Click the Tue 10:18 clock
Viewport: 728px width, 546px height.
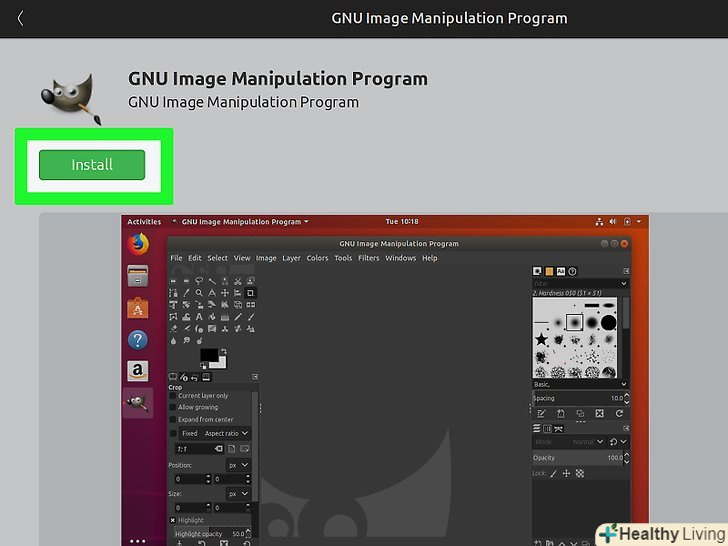(x=402, y=221)
